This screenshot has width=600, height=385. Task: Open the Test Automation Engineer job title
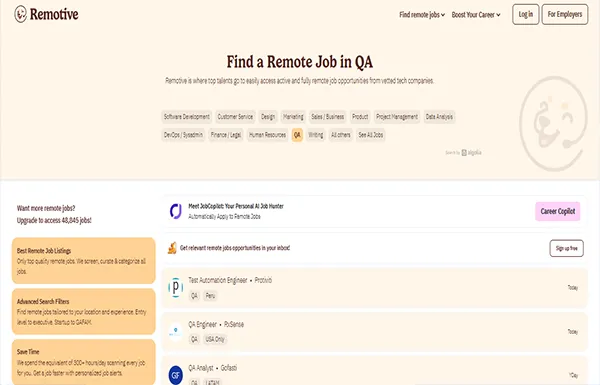(x=218, y=281)
